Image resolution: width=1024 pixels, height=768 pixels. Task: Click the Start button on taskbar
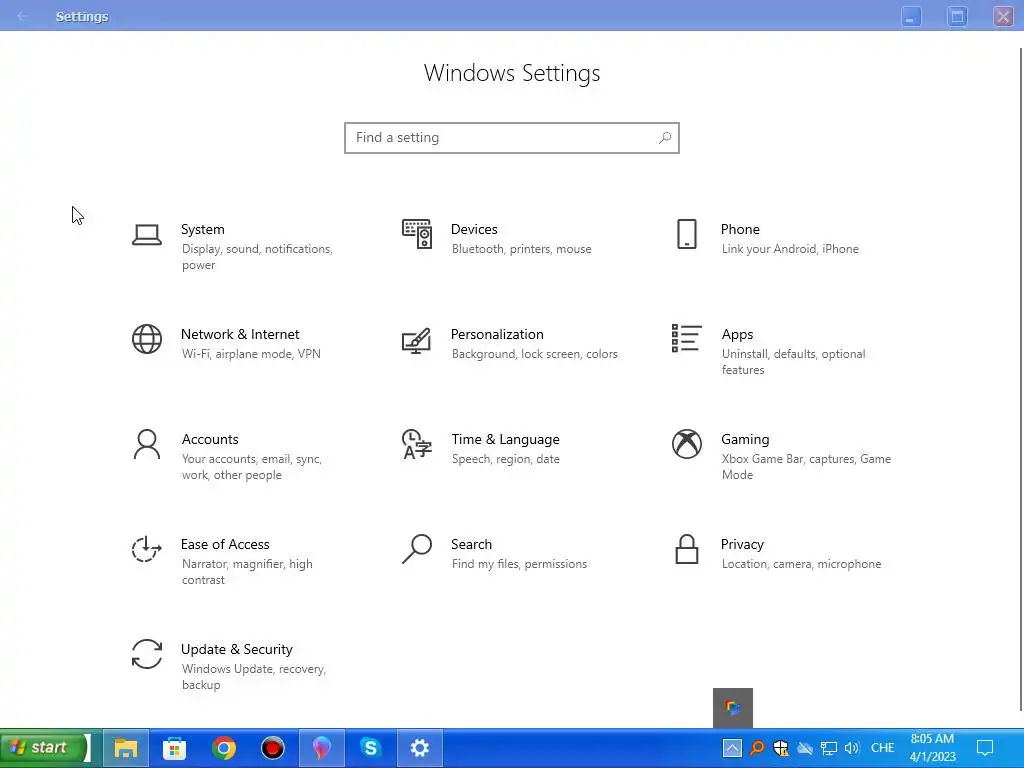(44, 748)
